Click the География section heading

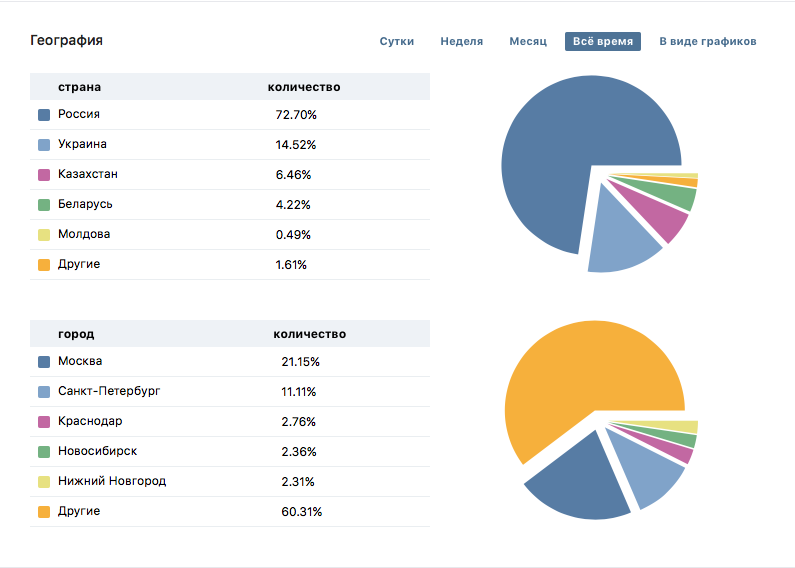pos(66,41)
